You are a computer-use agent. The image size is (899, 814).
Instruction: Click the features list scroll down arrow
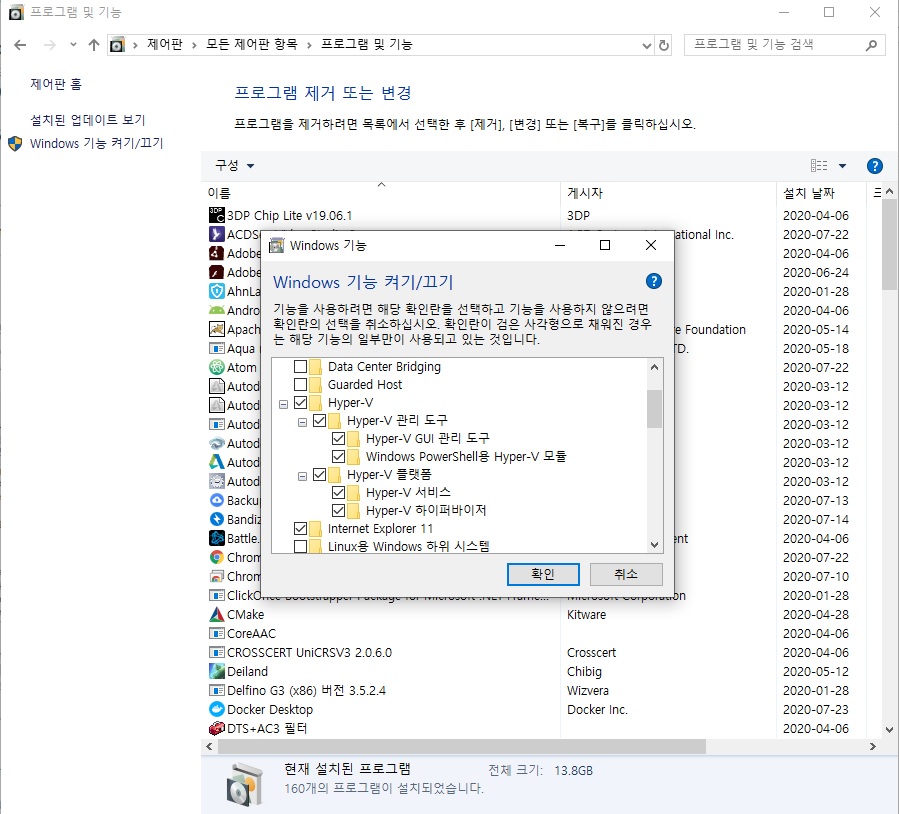pyautogui.click(x=654, y=545)
